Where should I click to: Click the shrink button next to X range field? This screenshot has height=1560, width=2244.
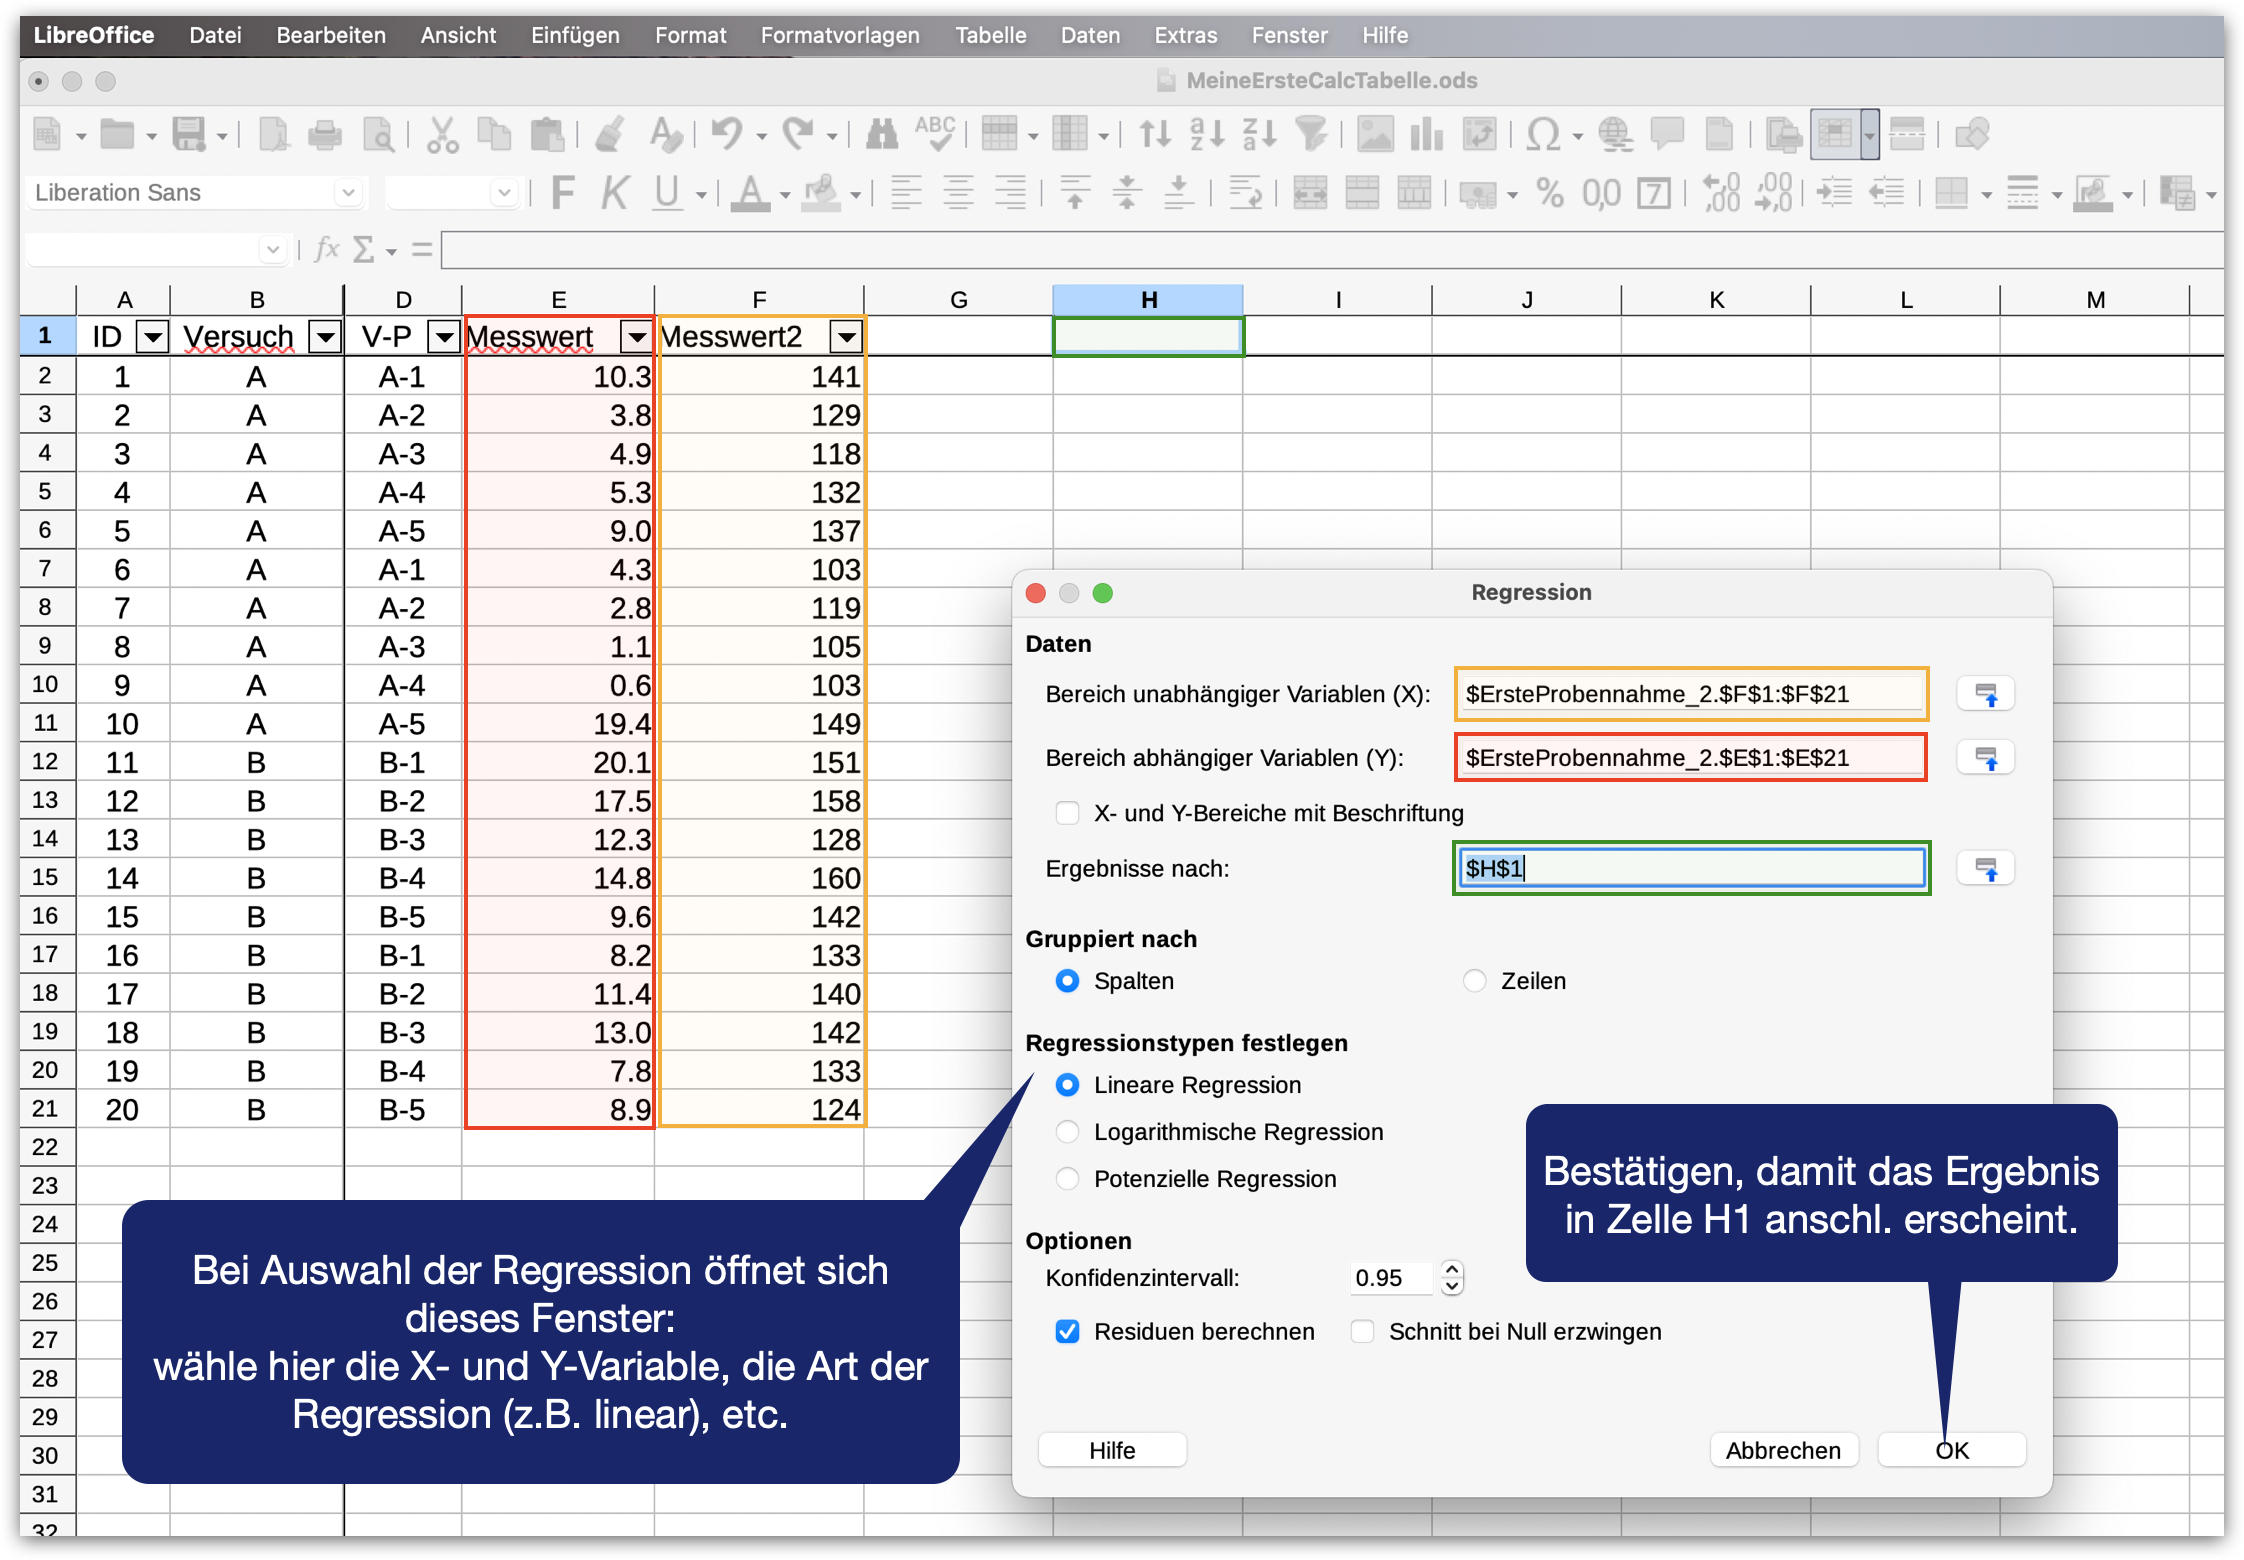pyautogui.click(x=1985, y=694)
